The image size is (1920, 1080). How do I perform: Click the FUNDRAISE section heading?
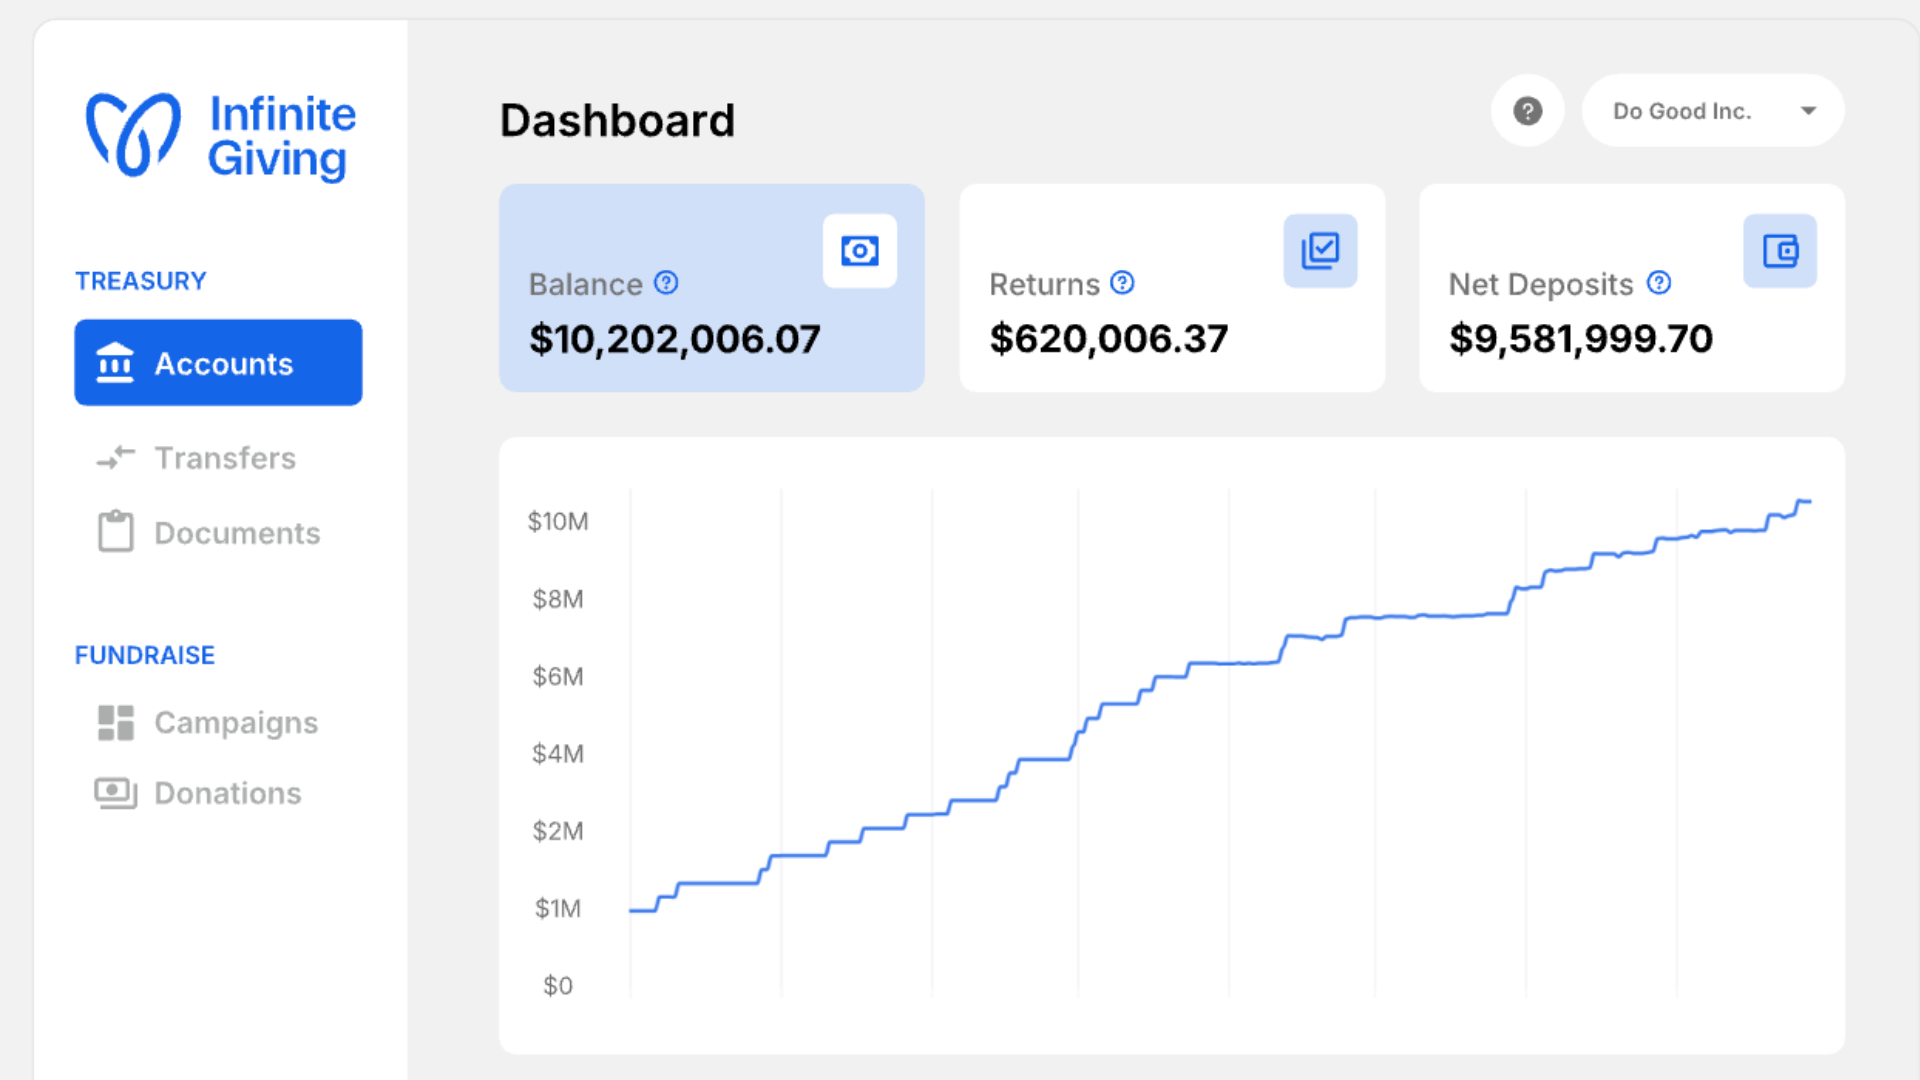pos(145,655)
